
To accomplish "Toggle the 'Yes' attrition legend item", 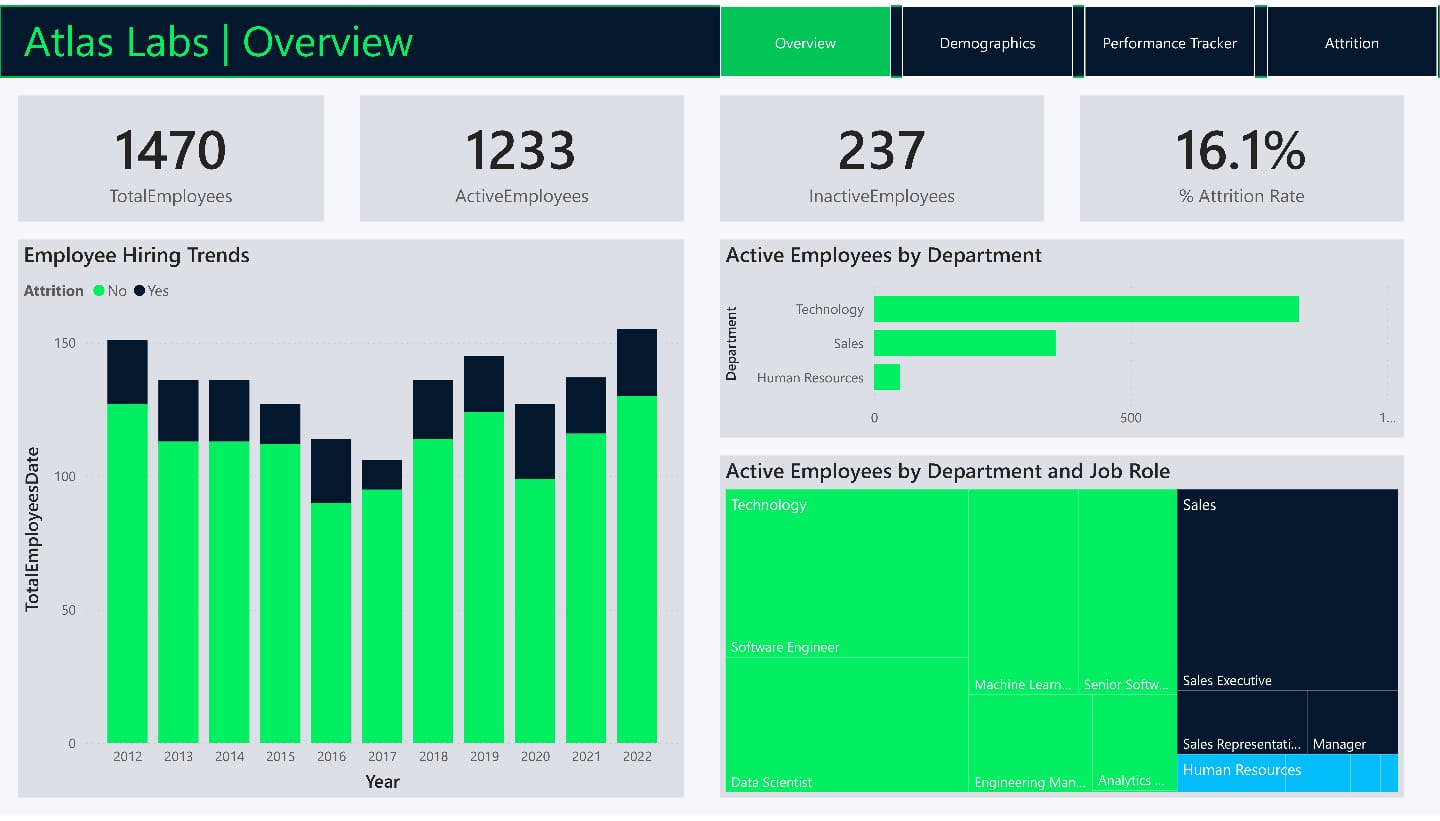I will 150,291.
